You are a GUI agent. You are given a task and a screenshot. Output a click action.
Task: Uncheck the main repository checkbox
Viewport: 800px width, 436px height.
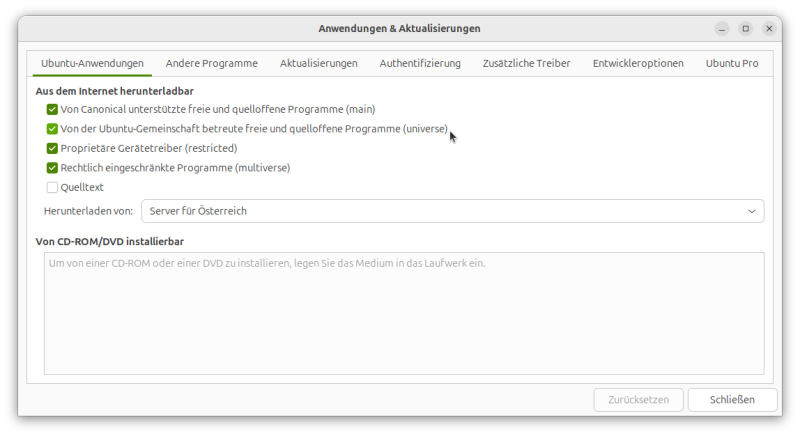(x=52, y=109)
